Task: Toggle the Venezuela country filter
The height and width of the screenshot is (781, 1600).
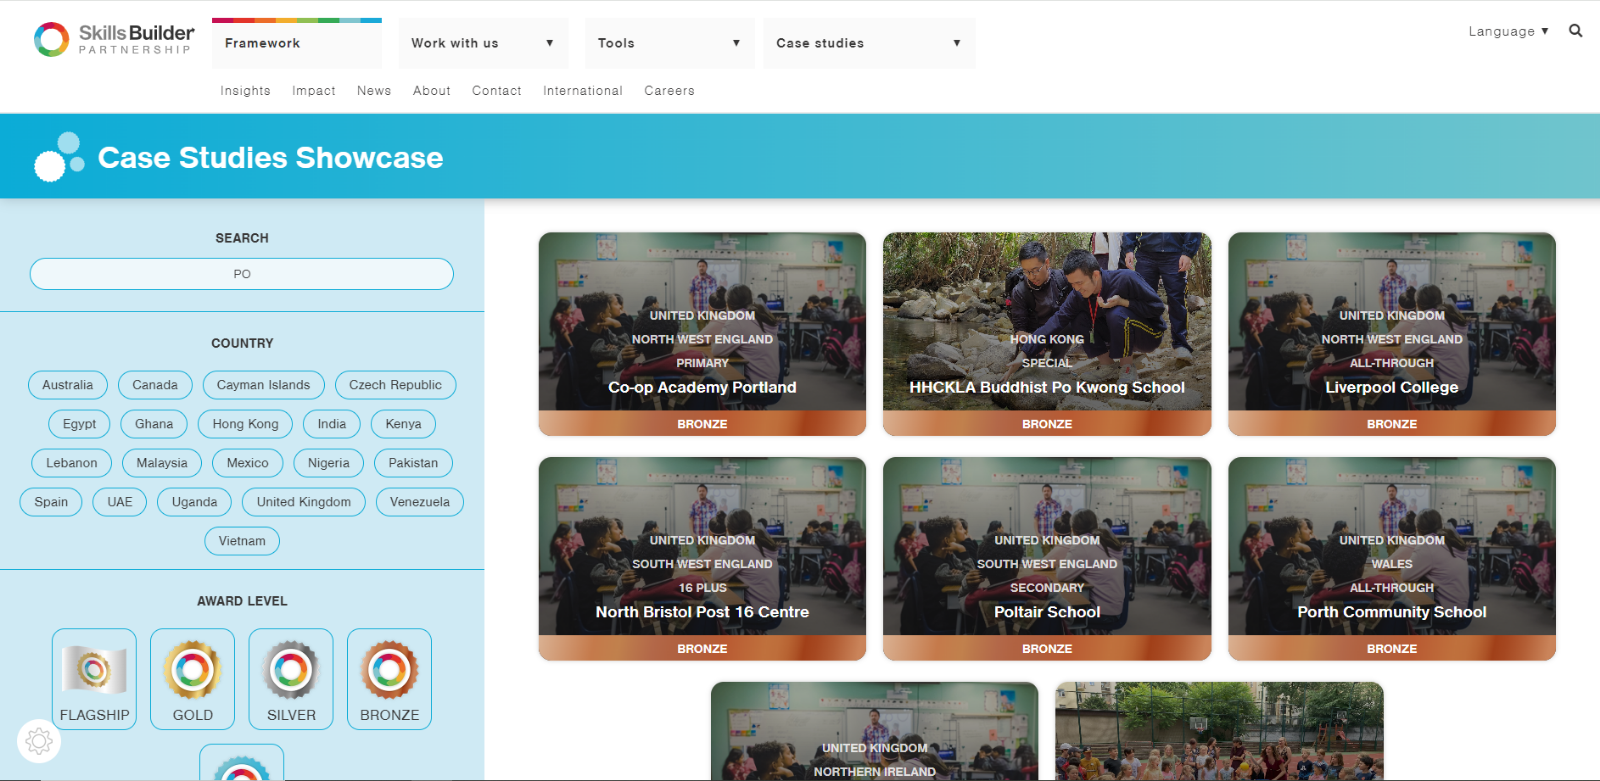Action: pyautogui.click(x=420, y=502)
